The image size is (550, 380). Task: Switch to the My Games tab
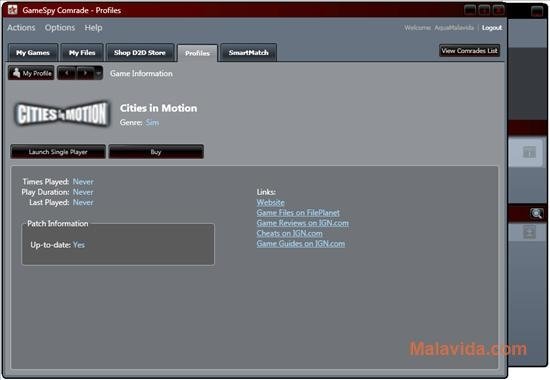(33, 53)
